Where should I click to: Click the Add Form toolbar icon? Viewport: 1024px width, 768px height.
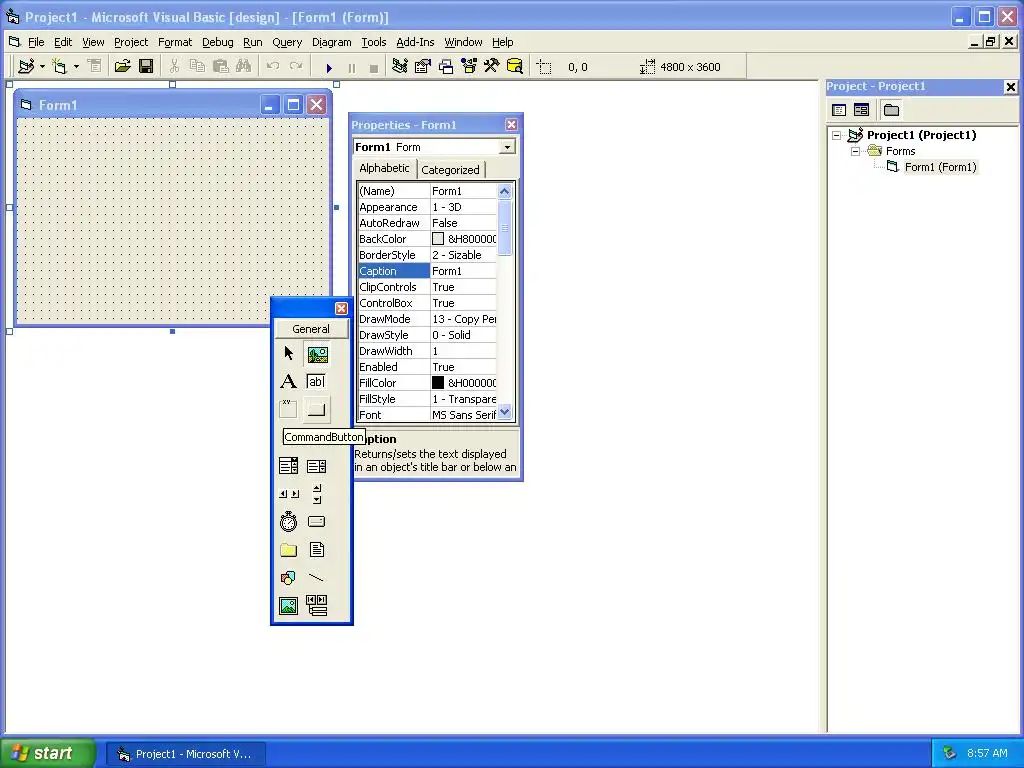pos(60,67)
